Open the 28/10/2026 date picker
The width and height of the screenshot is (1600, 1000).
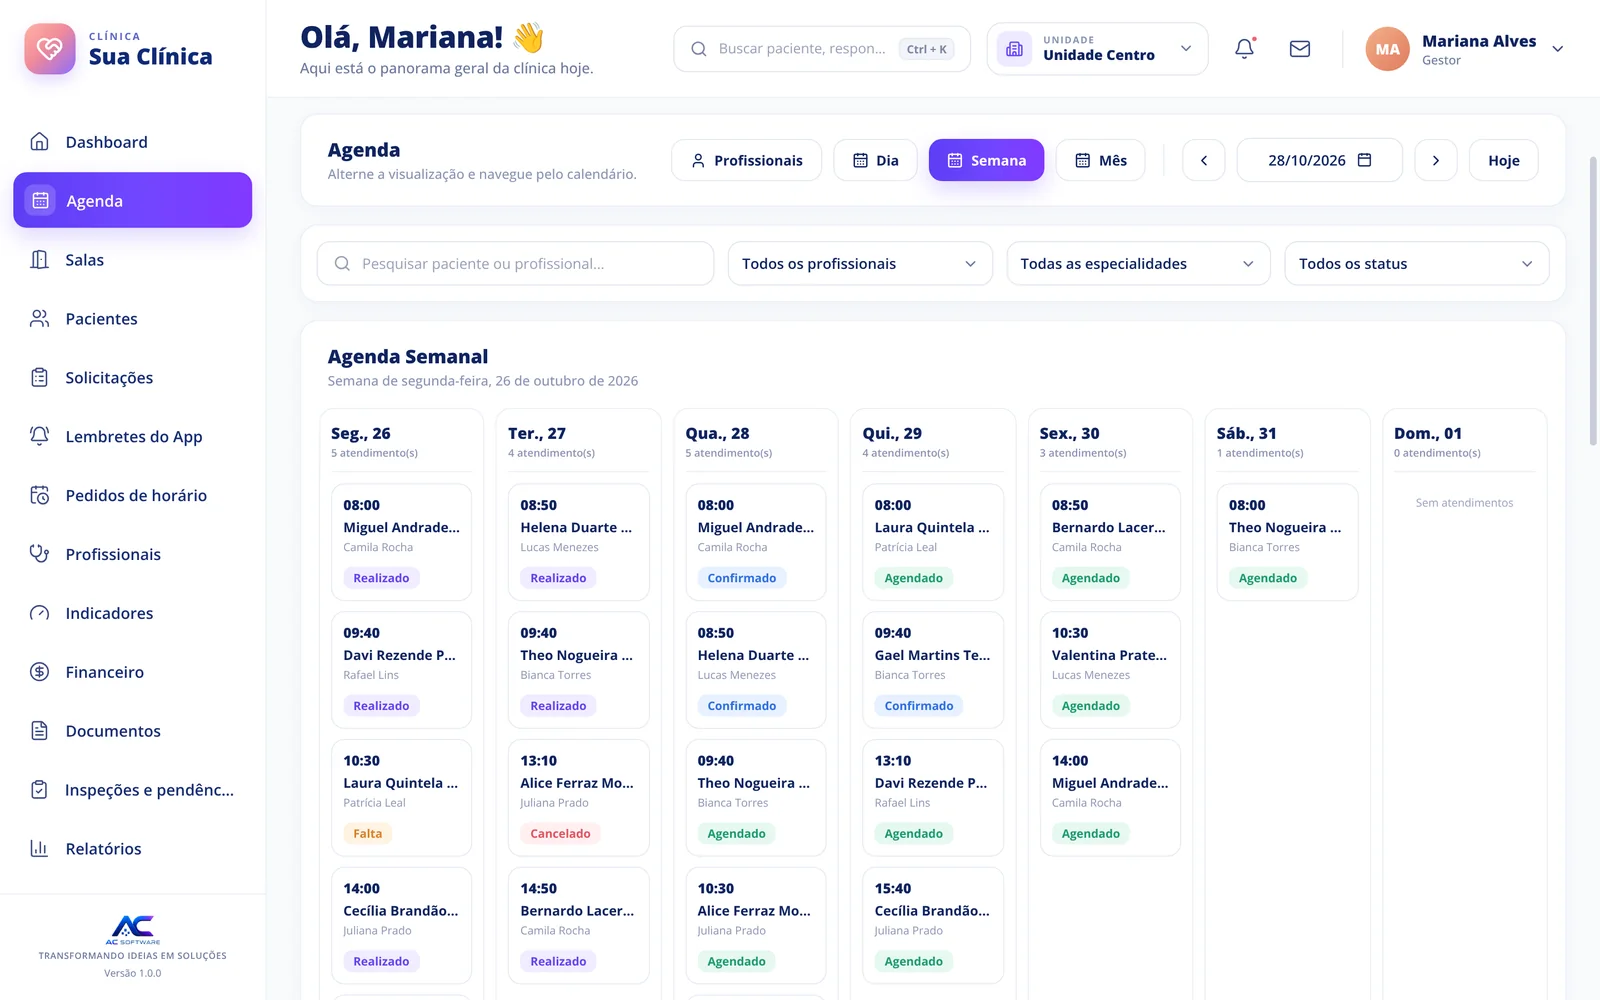[x=1319, y=160]
